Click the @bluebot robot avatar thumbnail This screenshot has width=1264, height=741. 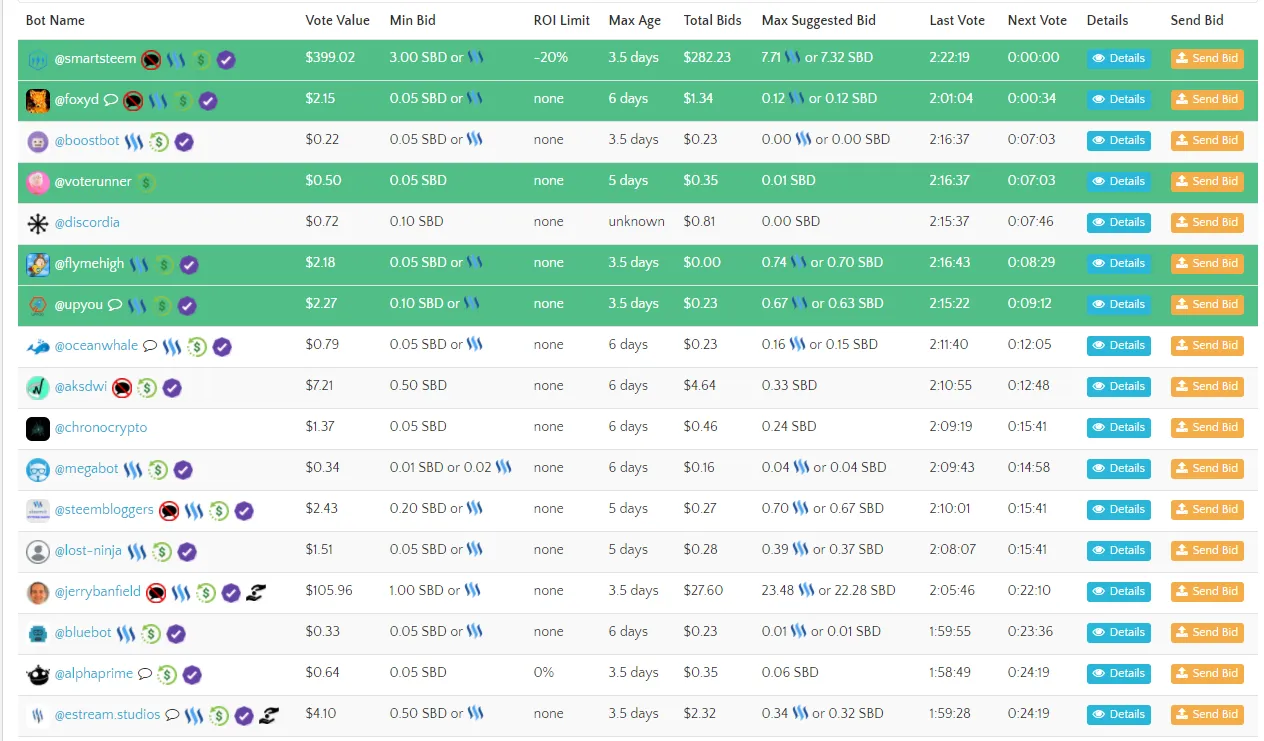point(38,633)
